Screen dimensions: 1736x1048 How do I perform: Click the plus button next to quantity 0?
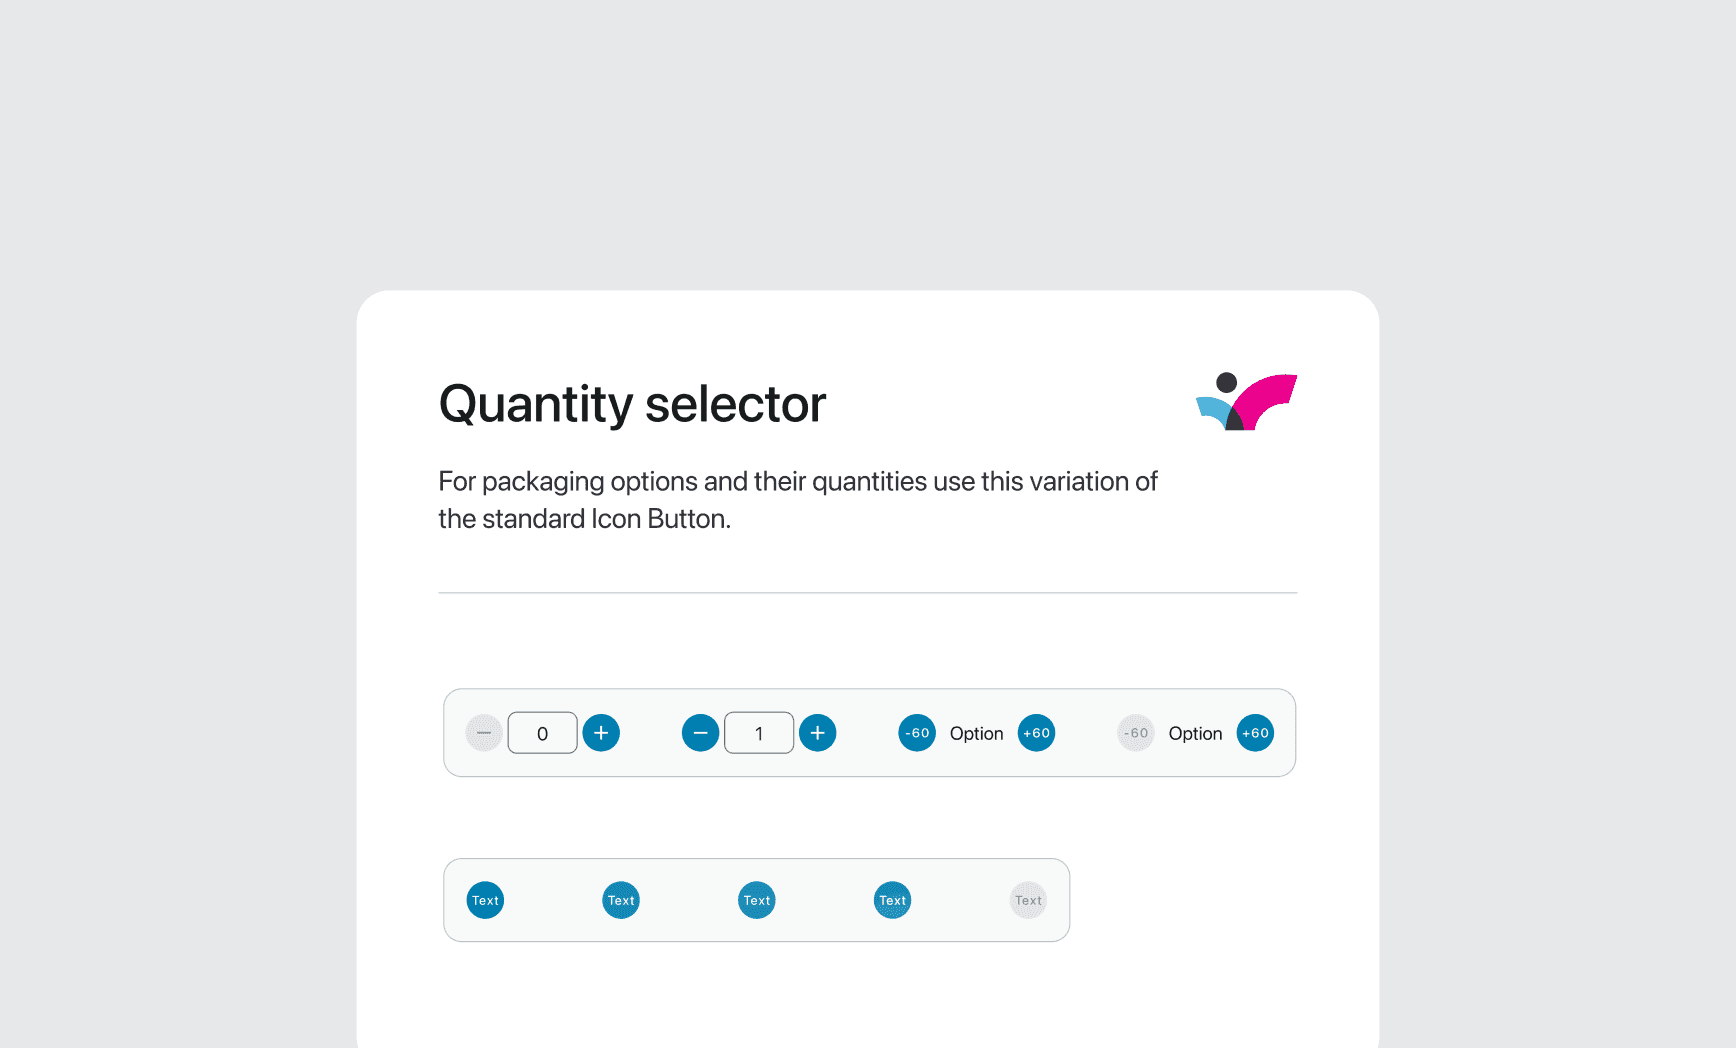click(x=601, y=733)
